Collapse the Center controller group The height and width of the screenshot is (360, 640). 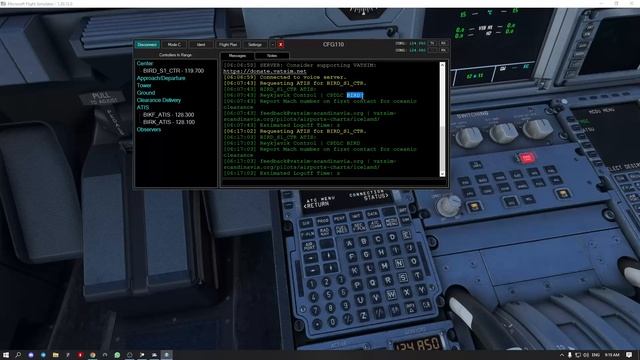pyautogui.click(x=144, y=63)
